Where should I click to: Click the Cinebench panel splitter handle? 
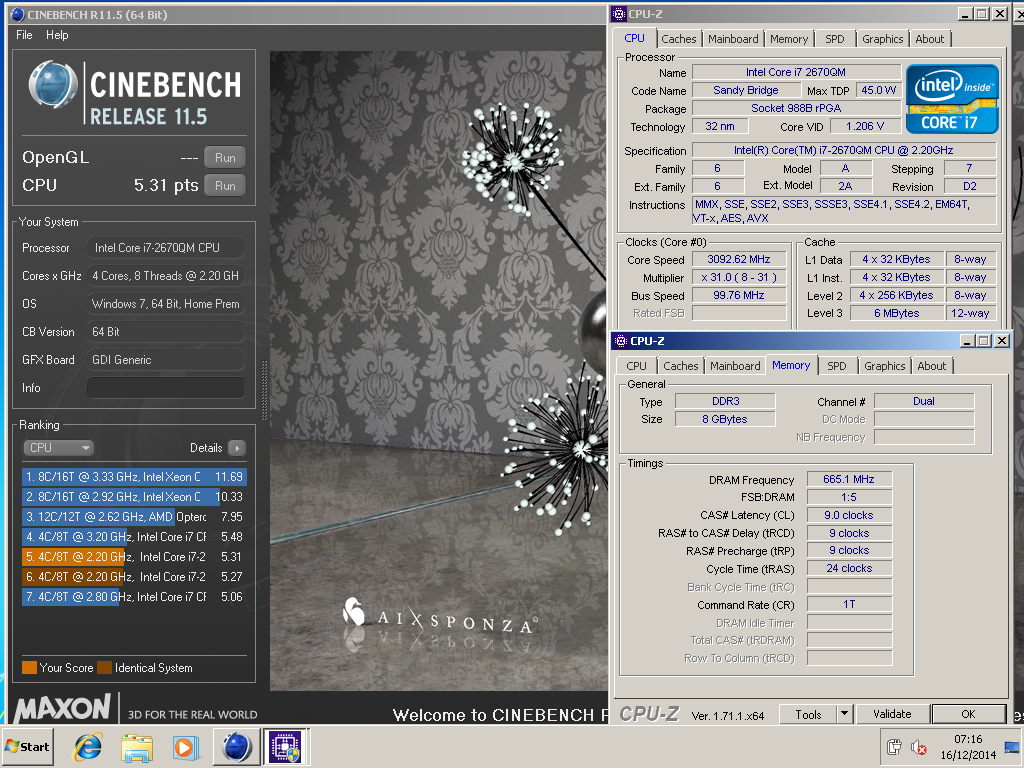click(264, 390)
